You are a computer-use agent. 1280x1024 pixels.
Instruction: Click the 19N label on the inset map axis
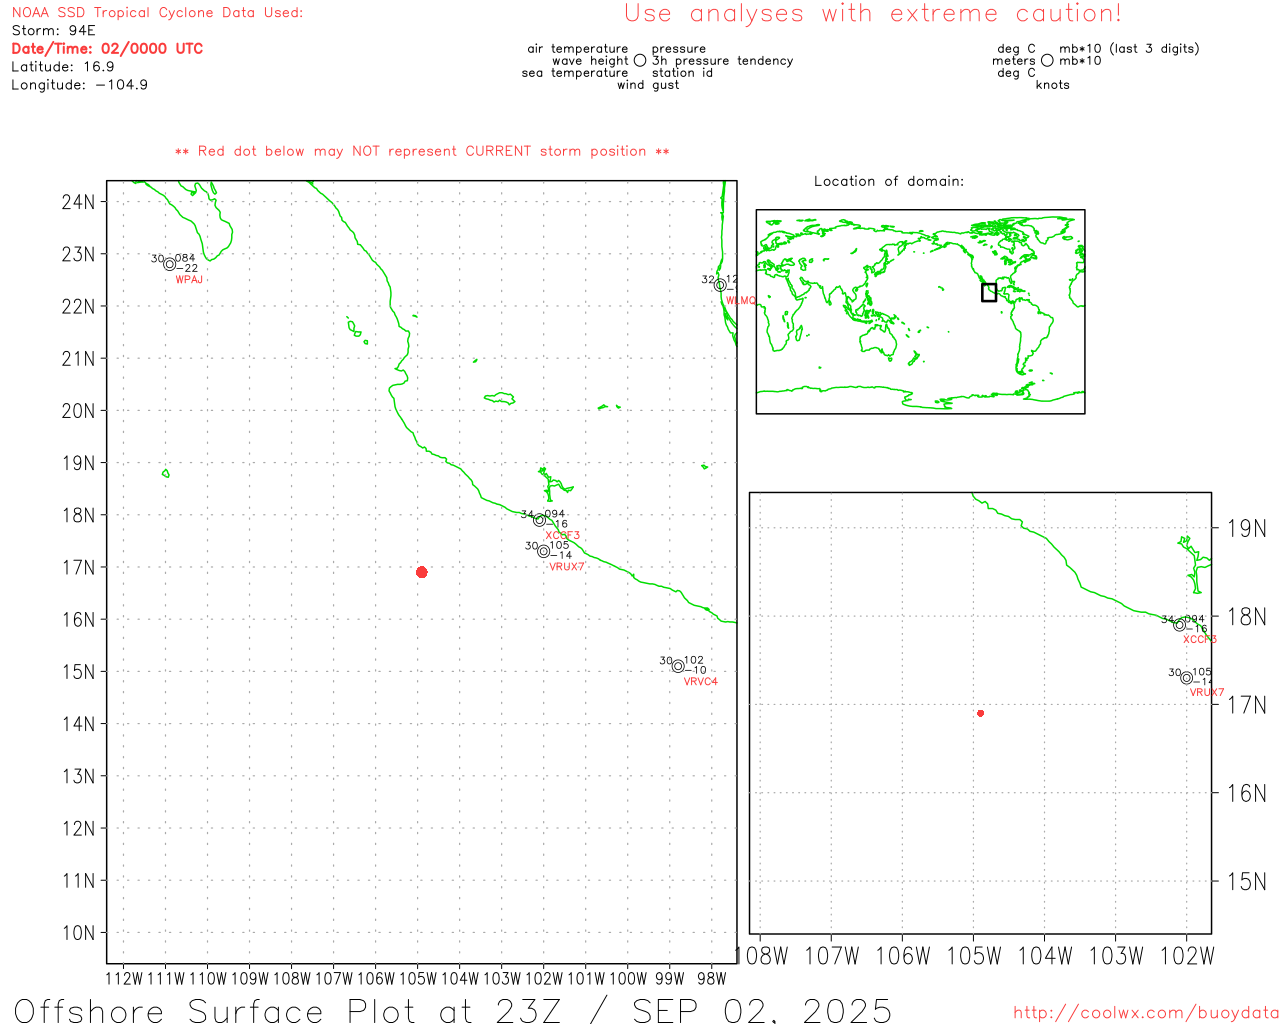[1247, 528]
